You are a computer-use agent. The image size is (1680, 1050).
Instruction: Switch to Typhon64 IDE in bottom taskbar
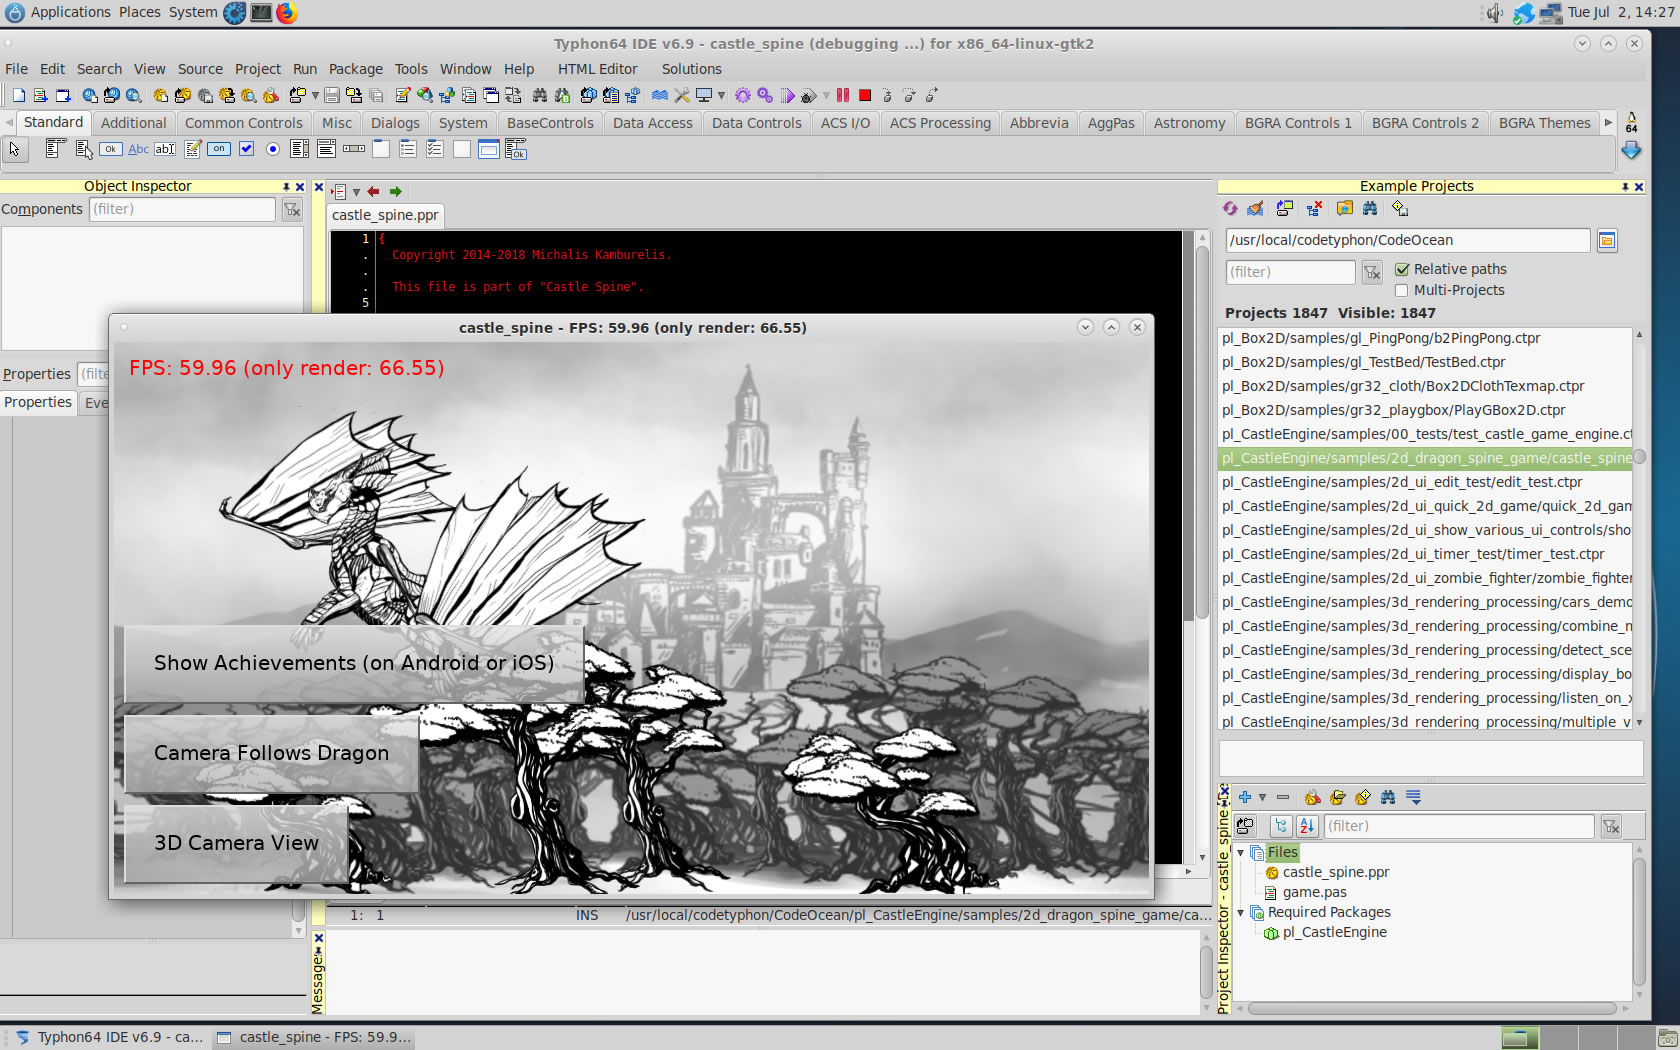coord(108,1037)
